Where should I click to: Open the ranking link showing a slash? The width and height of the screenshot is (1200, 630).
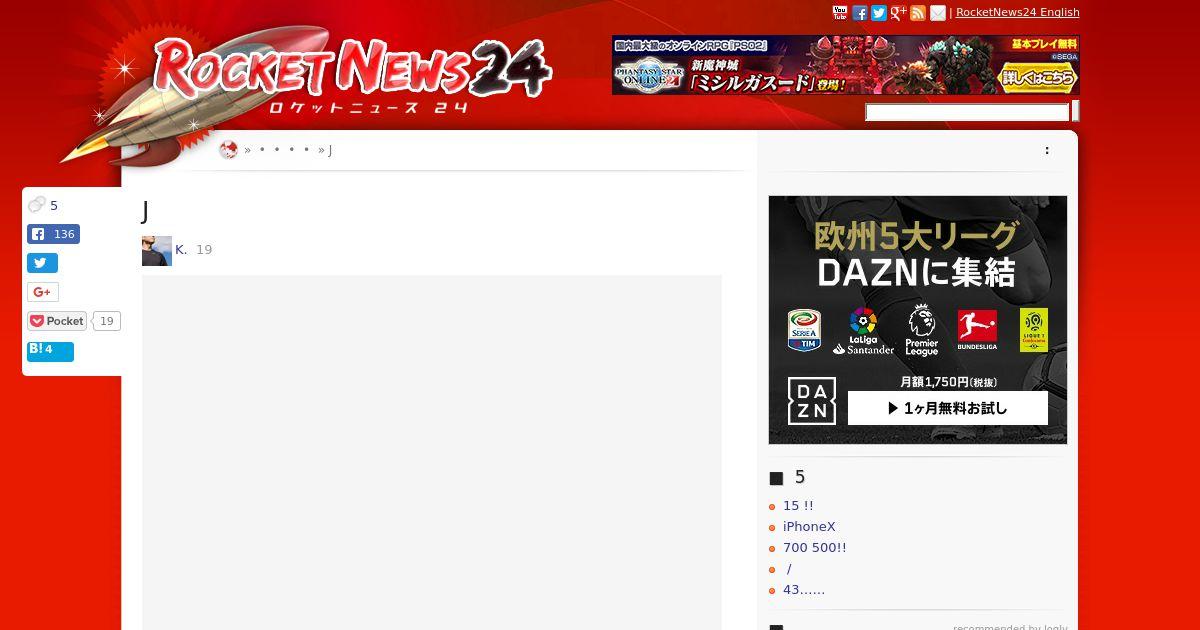point(789,569)
